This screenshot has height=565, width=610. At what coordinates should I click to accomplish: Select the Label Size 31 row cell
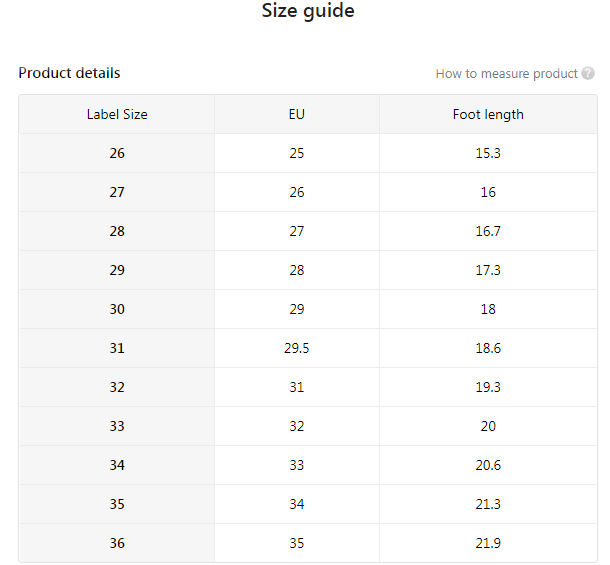pos(117,349)
